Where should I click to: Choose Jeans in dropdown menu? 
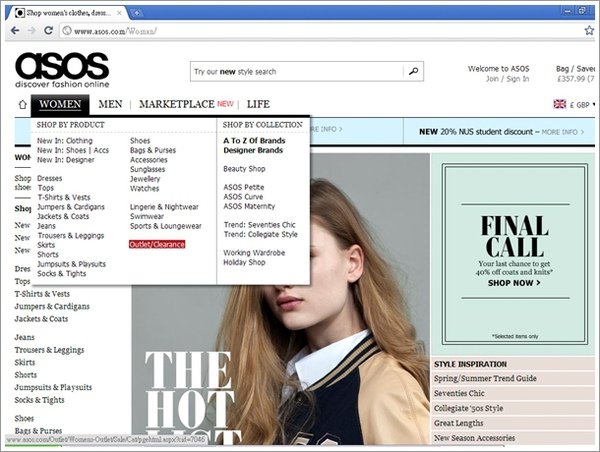click(46, 226)
